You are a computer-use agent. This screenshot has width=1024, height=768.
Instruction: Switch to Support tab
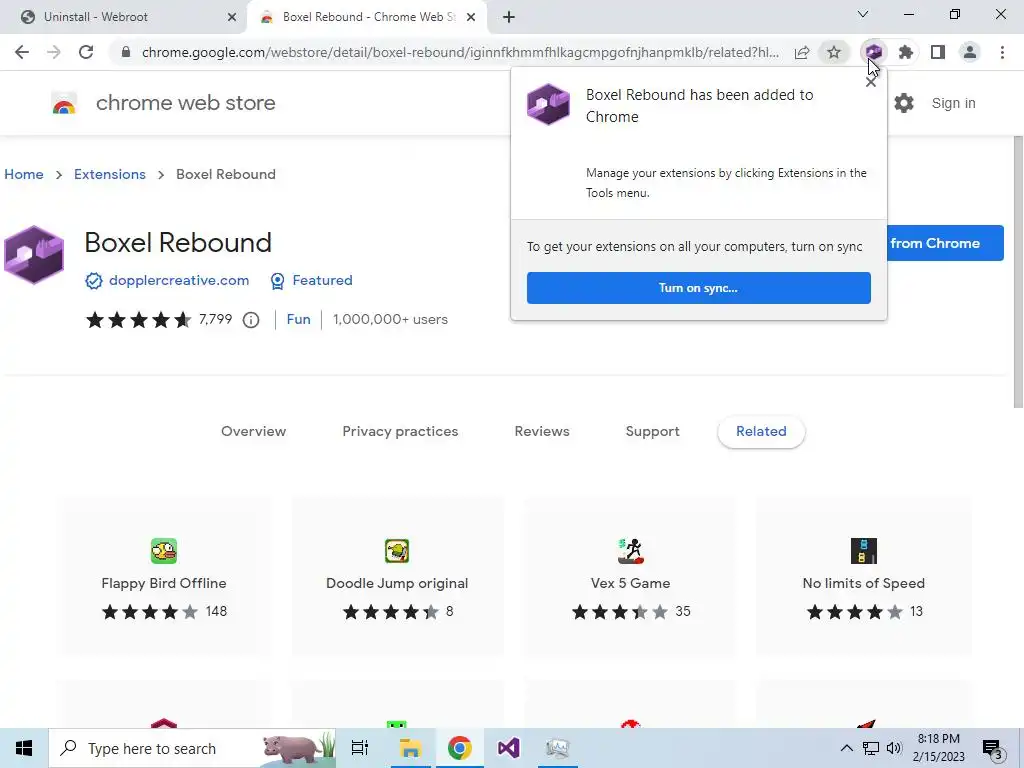[652, 431]
